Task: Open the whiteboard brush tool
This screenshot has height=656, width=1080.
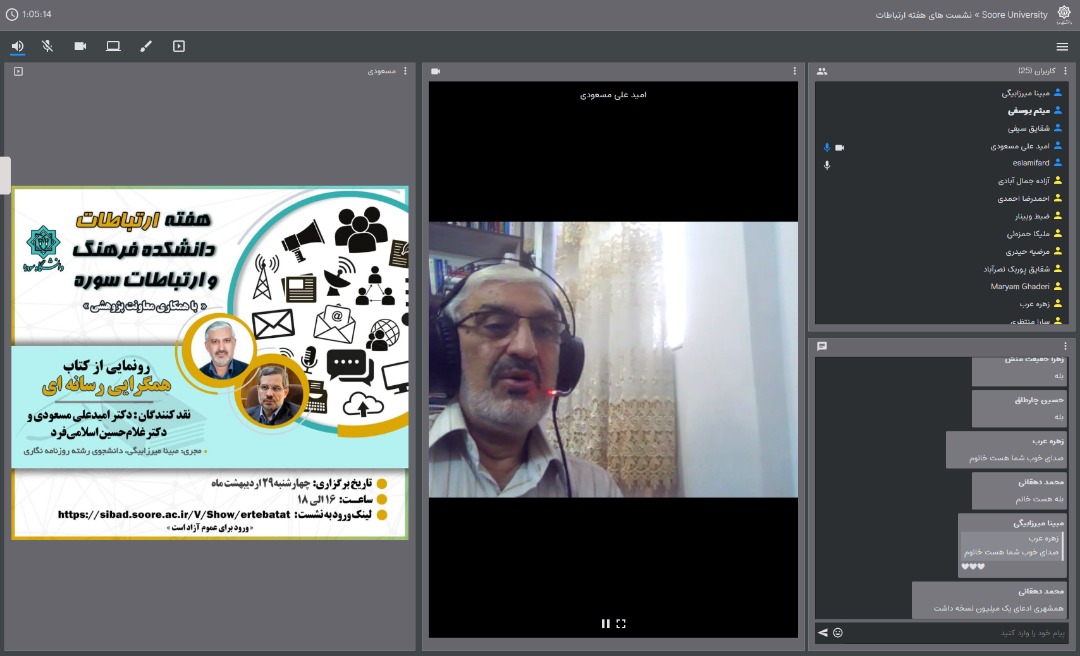Action: point(146,46)
